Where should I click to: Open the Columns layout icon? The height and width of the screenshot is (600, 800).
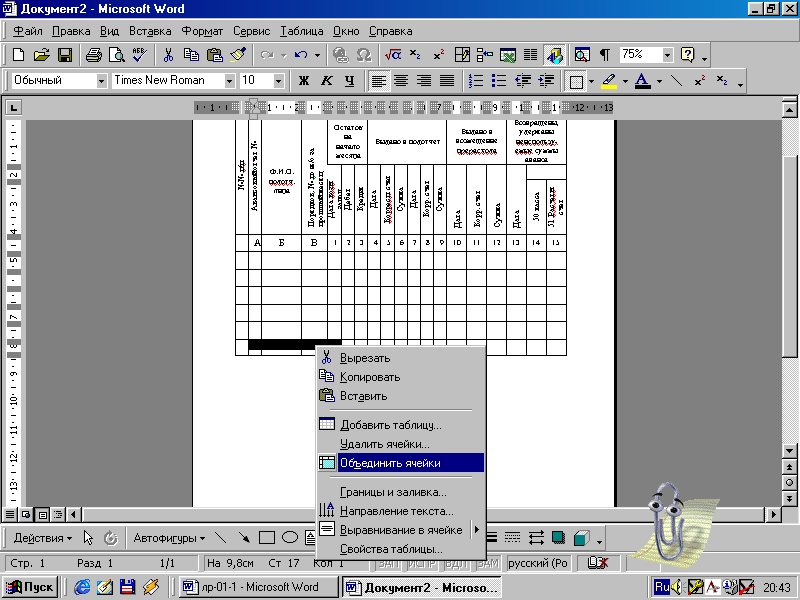coord(531,55)
